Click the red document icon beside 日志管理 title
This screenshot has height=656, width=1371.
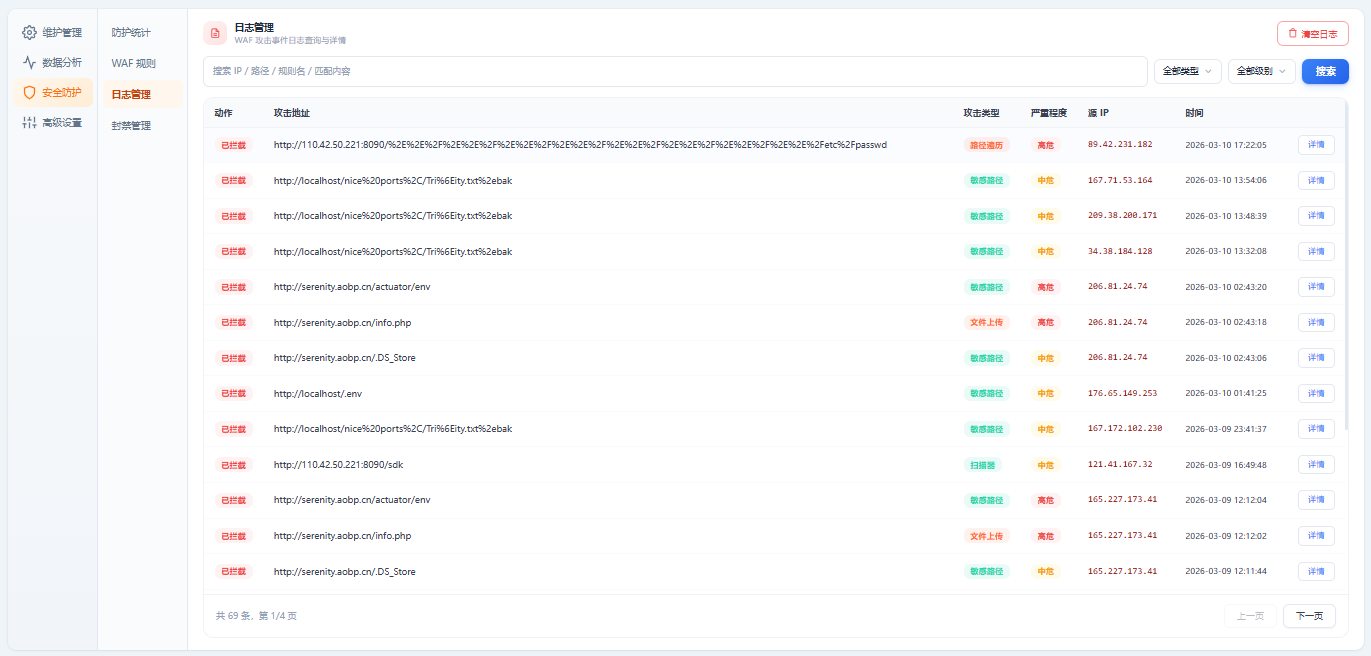215,33
